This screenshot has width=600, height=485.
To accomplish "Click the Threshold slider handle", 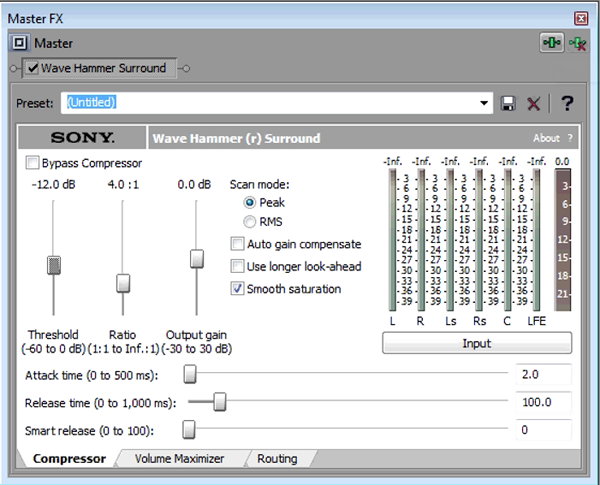I will (54, 265).
